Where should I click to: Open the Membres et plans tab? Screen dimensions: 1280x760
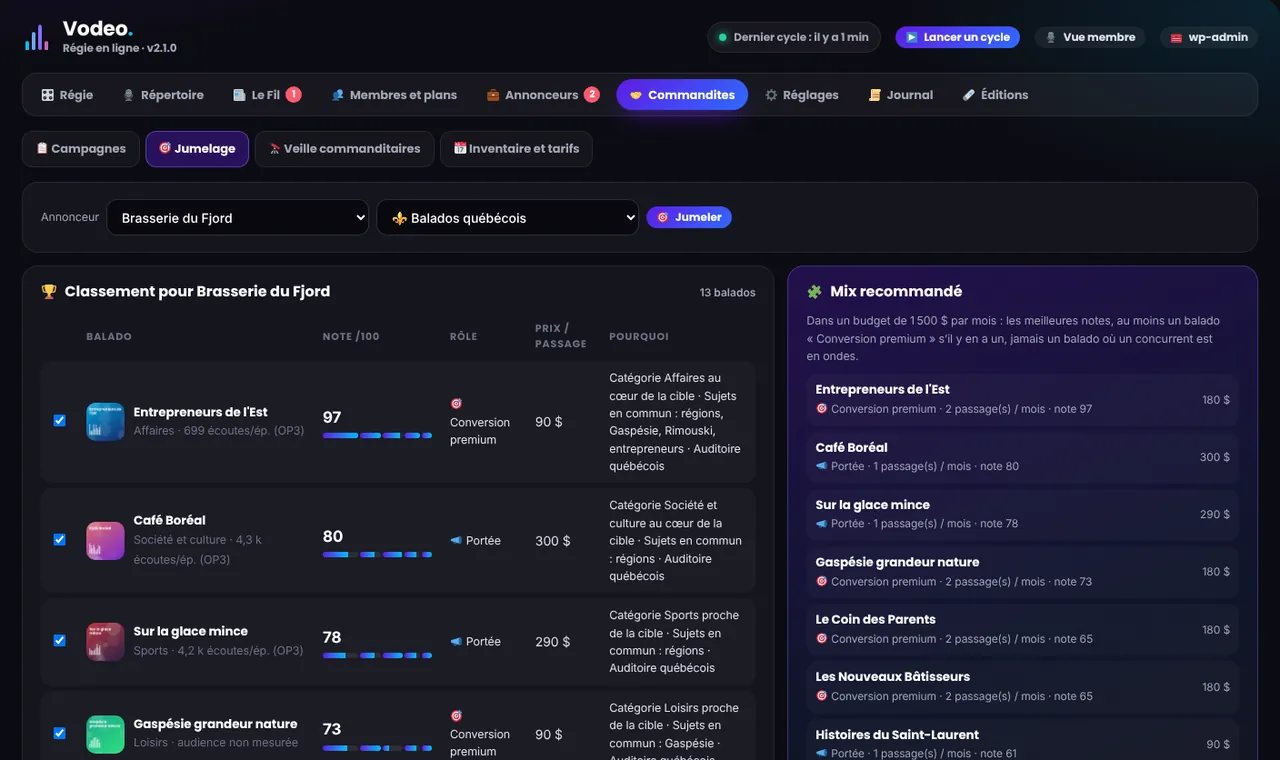point(394,95)
